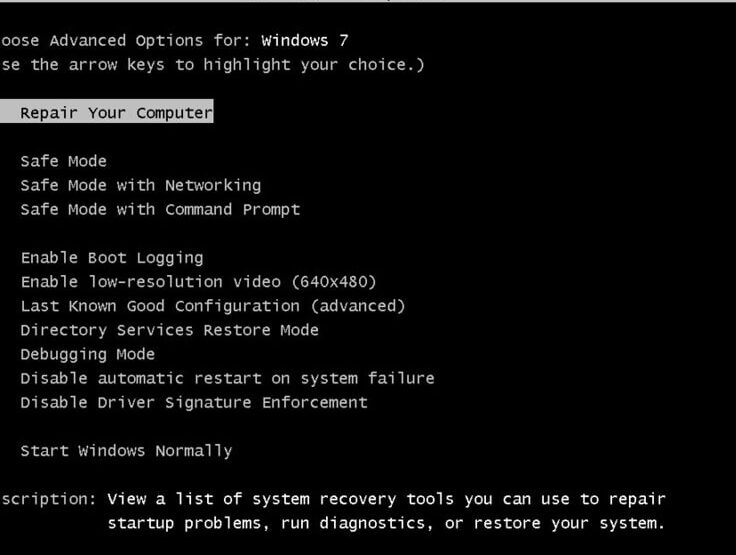Choose Enable Boot Logging
Image resolution: width=736 pixels, height=555 pixels.
click(x=112, y=258)
